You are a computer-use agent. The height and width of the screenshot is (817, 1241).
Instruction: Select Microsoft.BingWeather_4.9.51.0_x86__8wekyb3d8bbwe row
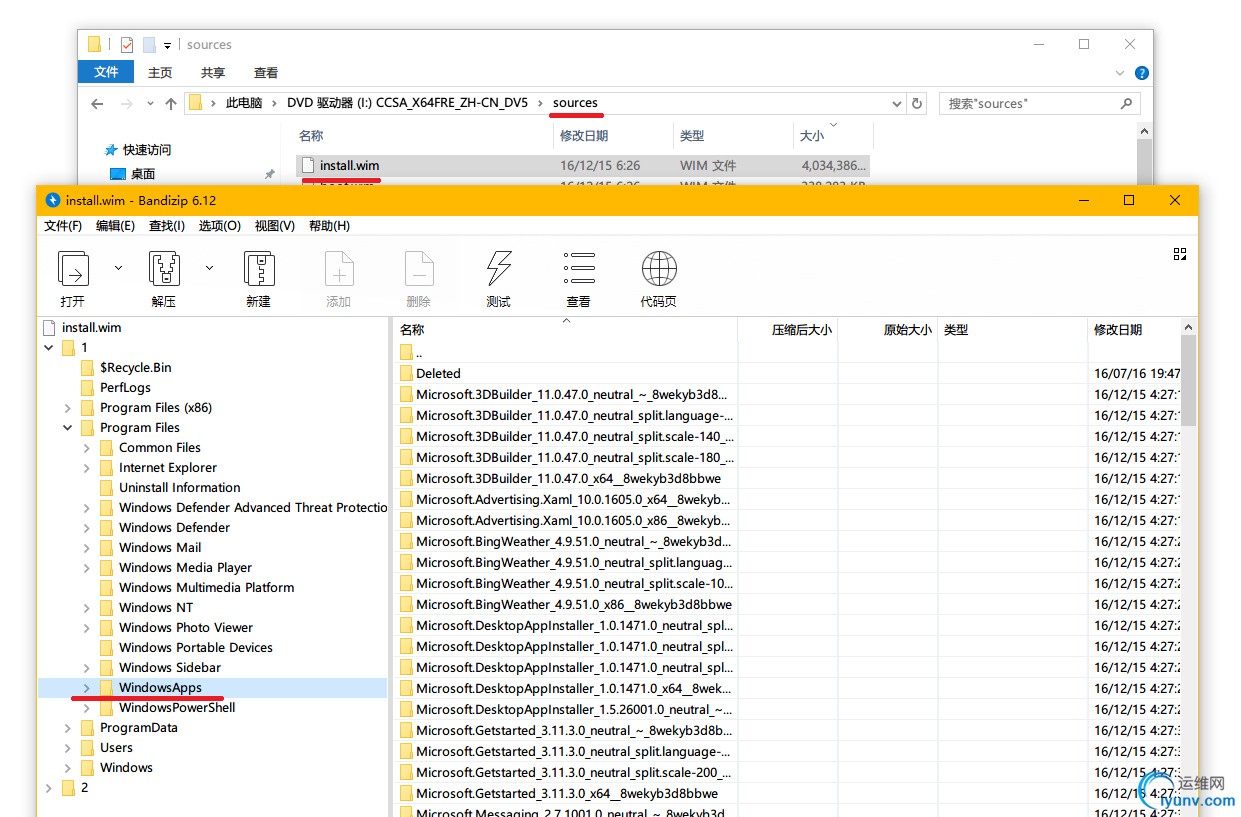[568, 604]
